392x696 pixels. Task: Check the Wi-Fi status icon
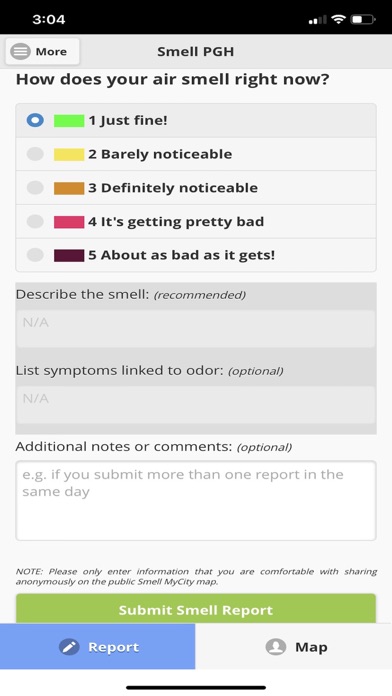point(339,20)
